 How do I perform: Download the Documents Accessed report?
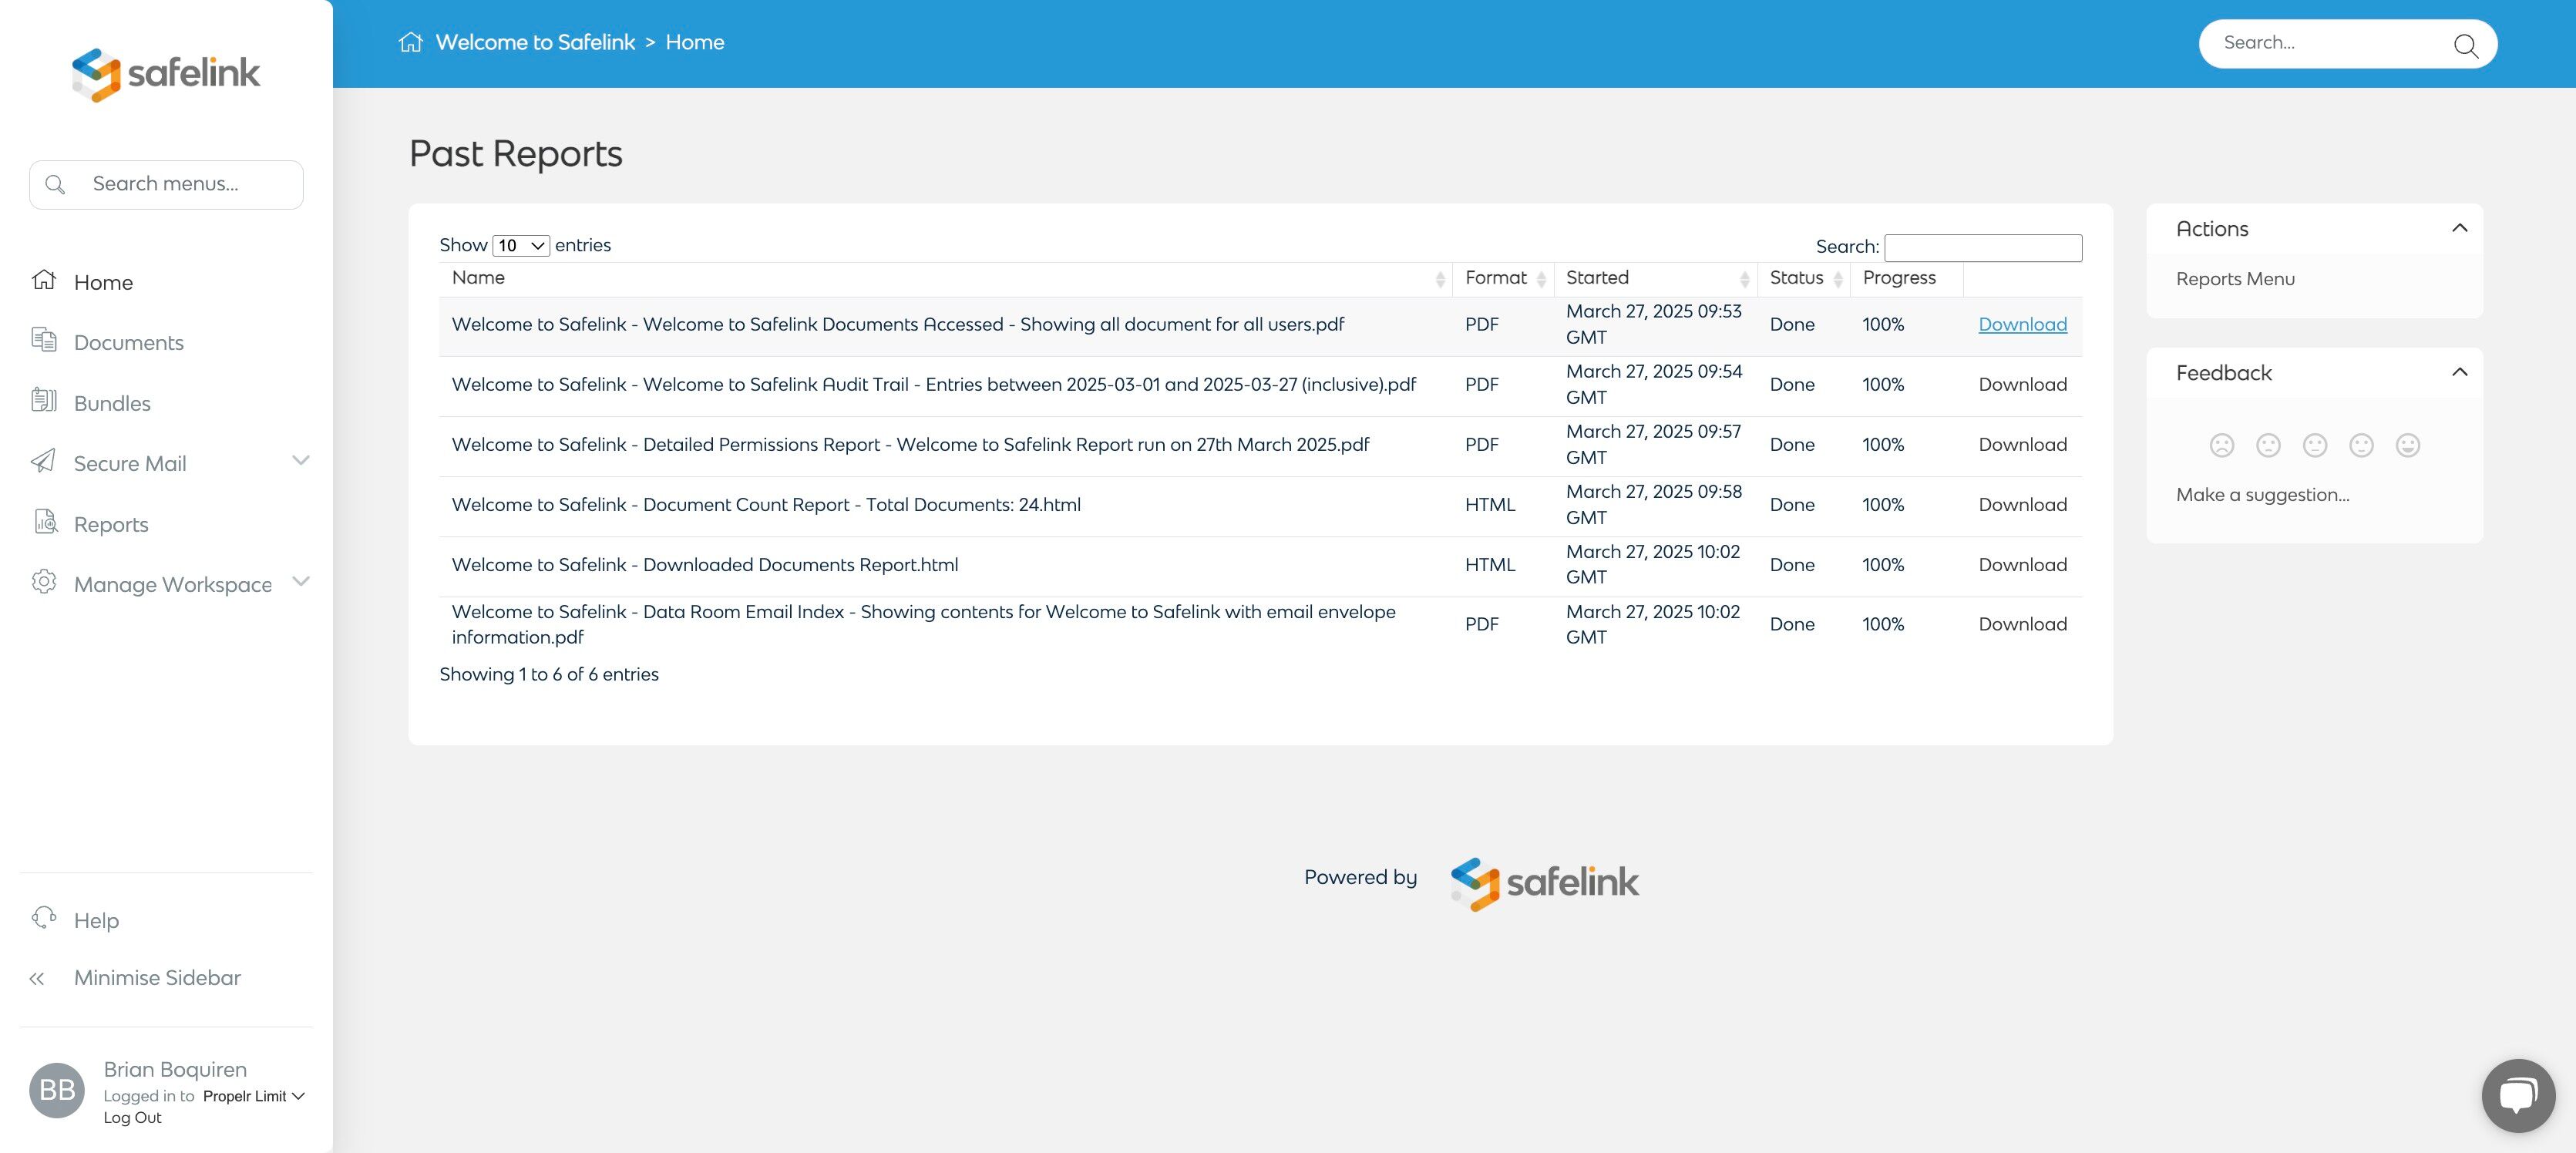point(2022,324)
